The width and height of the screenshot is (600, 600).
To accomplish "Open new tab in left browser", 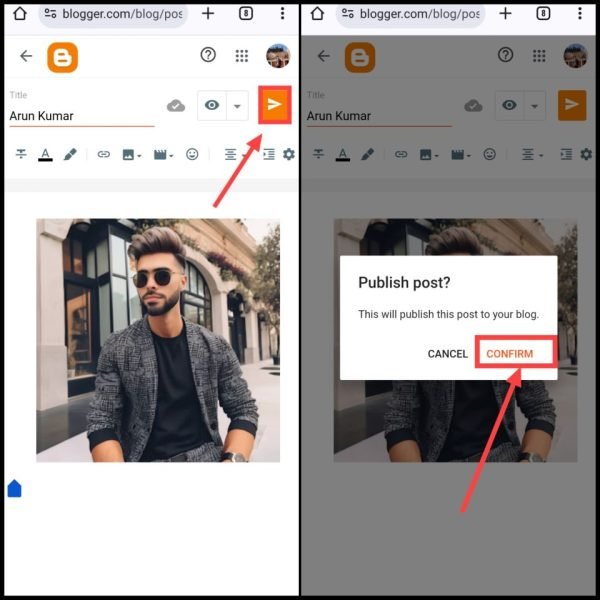I will 208,14.
